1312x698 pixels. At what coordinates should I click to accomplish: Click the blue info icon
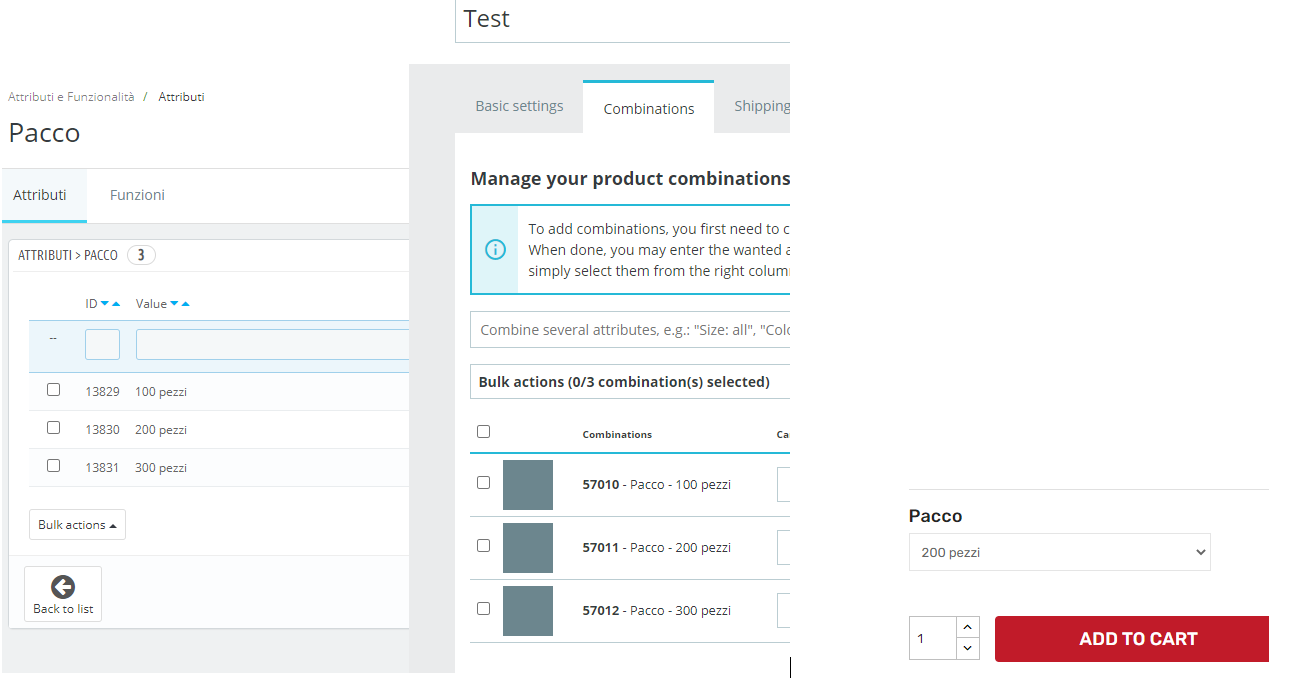[x=495, y=250]
